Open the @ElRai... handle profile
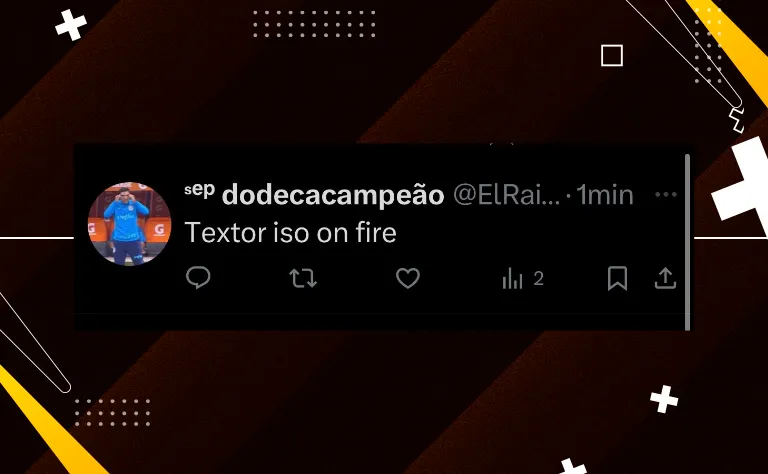 pyautogui.click(x=506, y=195)
